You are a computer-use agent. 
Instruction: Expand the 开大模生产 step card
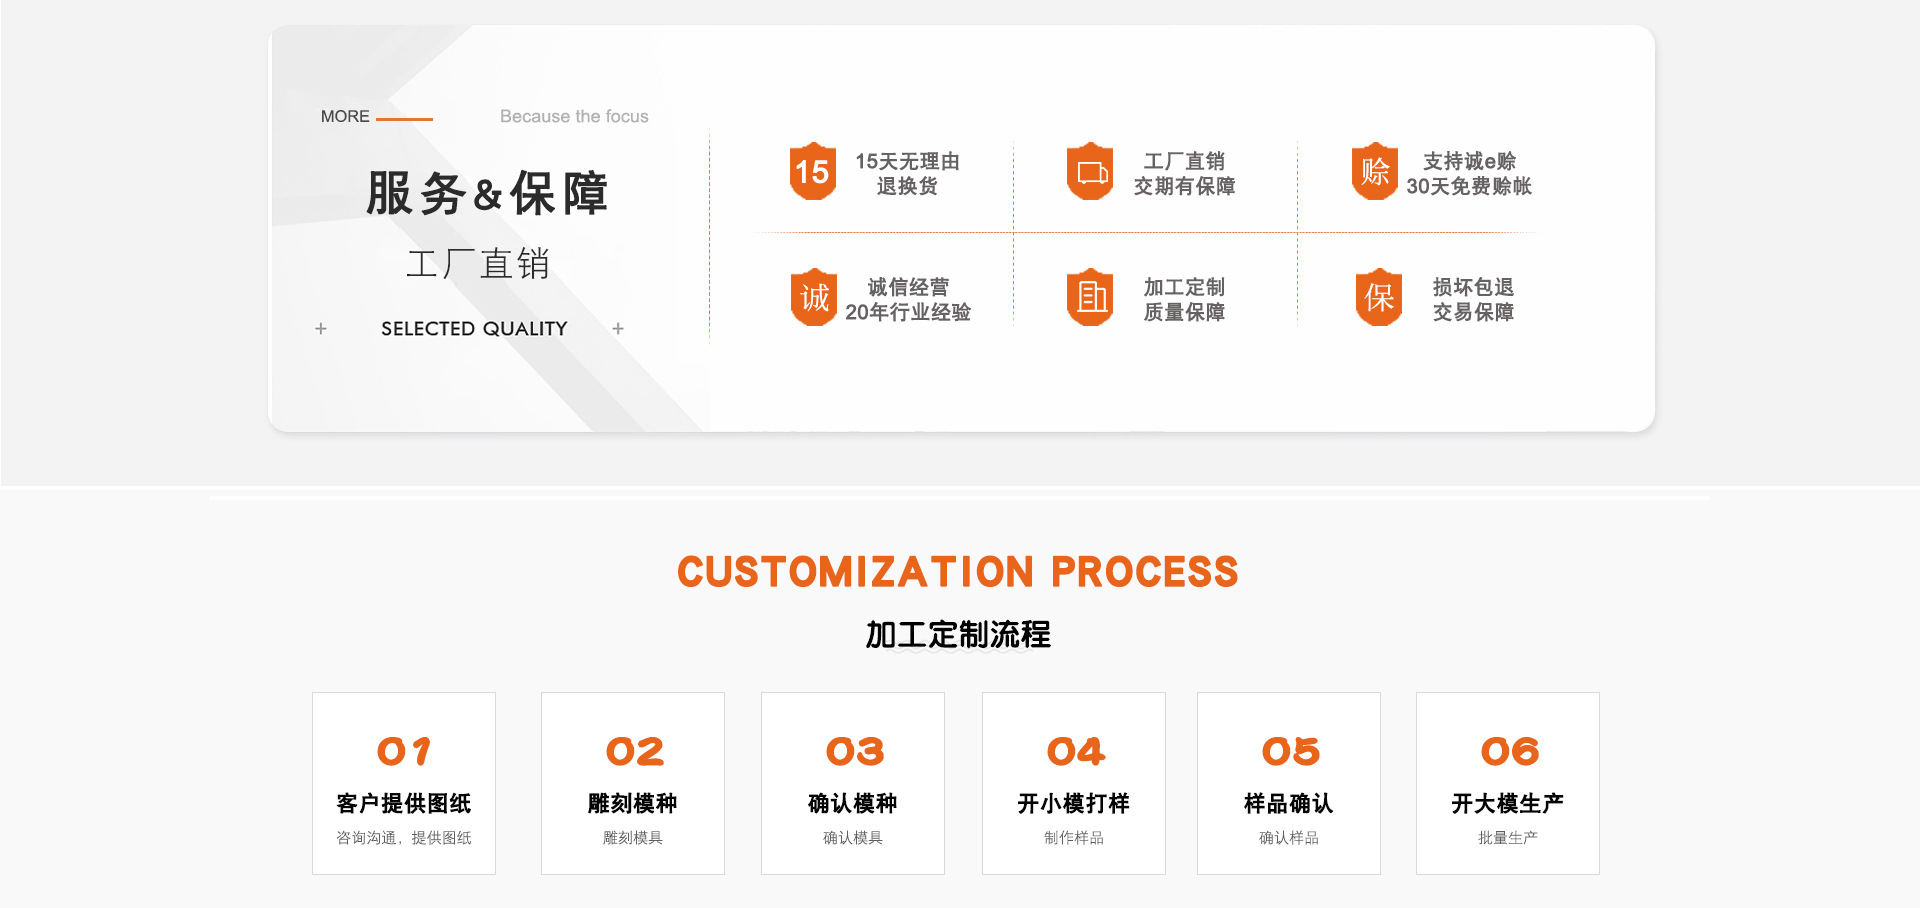pos(1507,783)
